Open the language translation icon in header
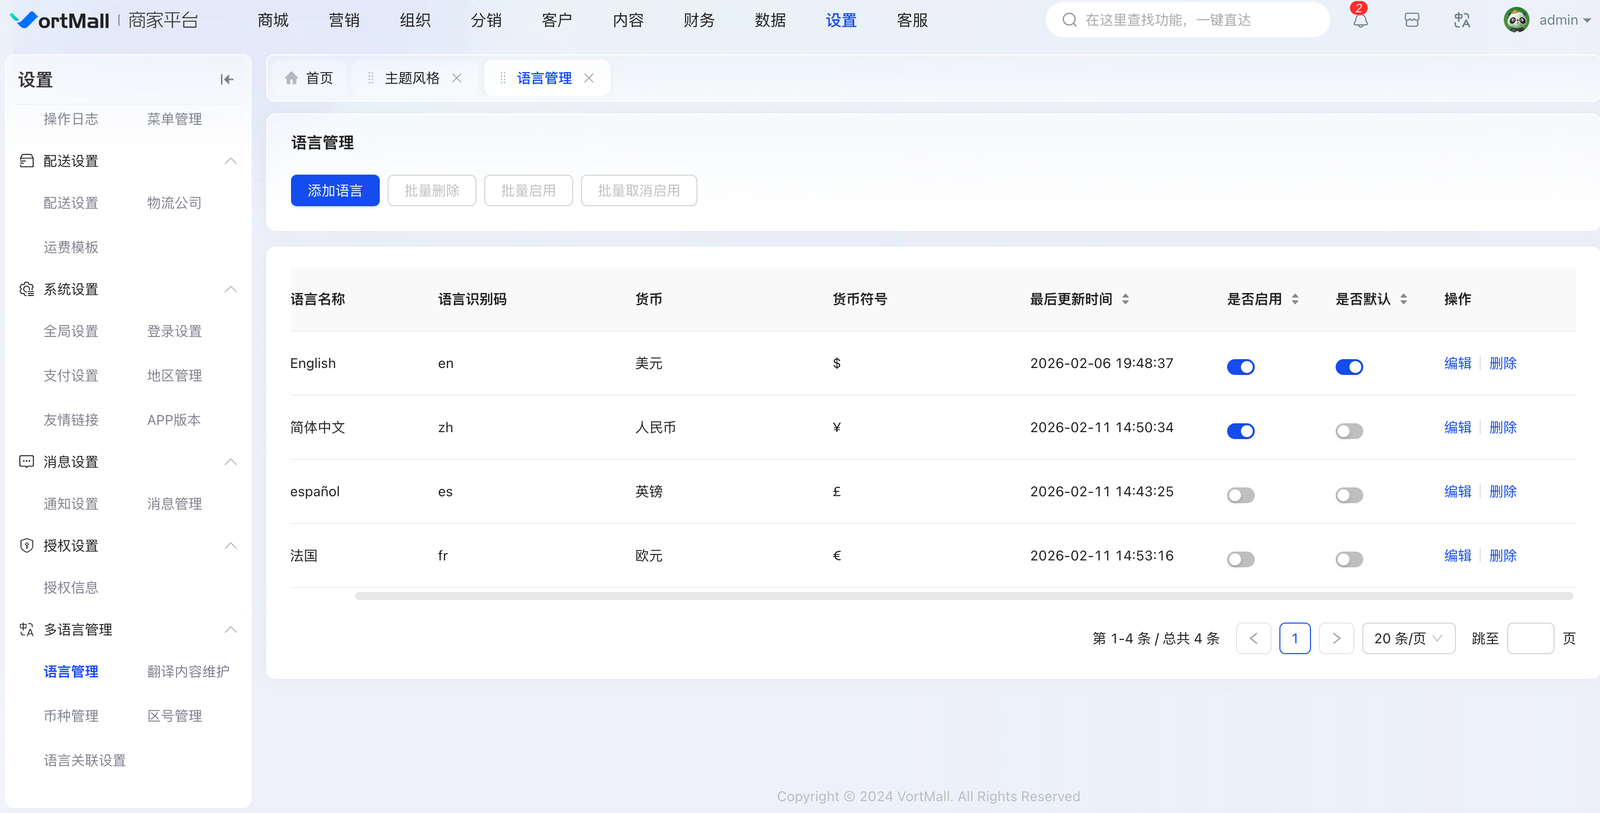 click(1462, 20)
